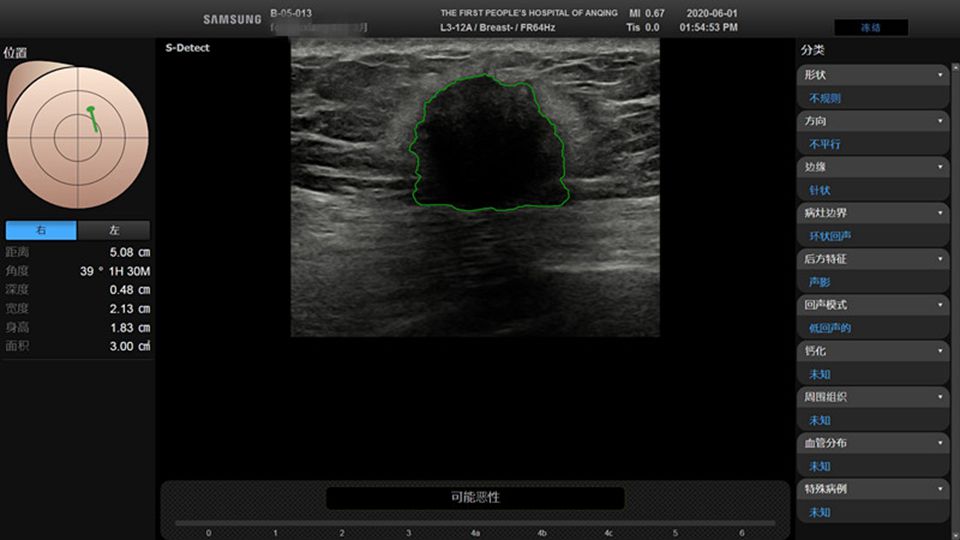Image resolution: width=960 pixels, height=540 pixels.
Task: Open the 病灶边界 lesion boundary dropdown
Action: point(873,213)
